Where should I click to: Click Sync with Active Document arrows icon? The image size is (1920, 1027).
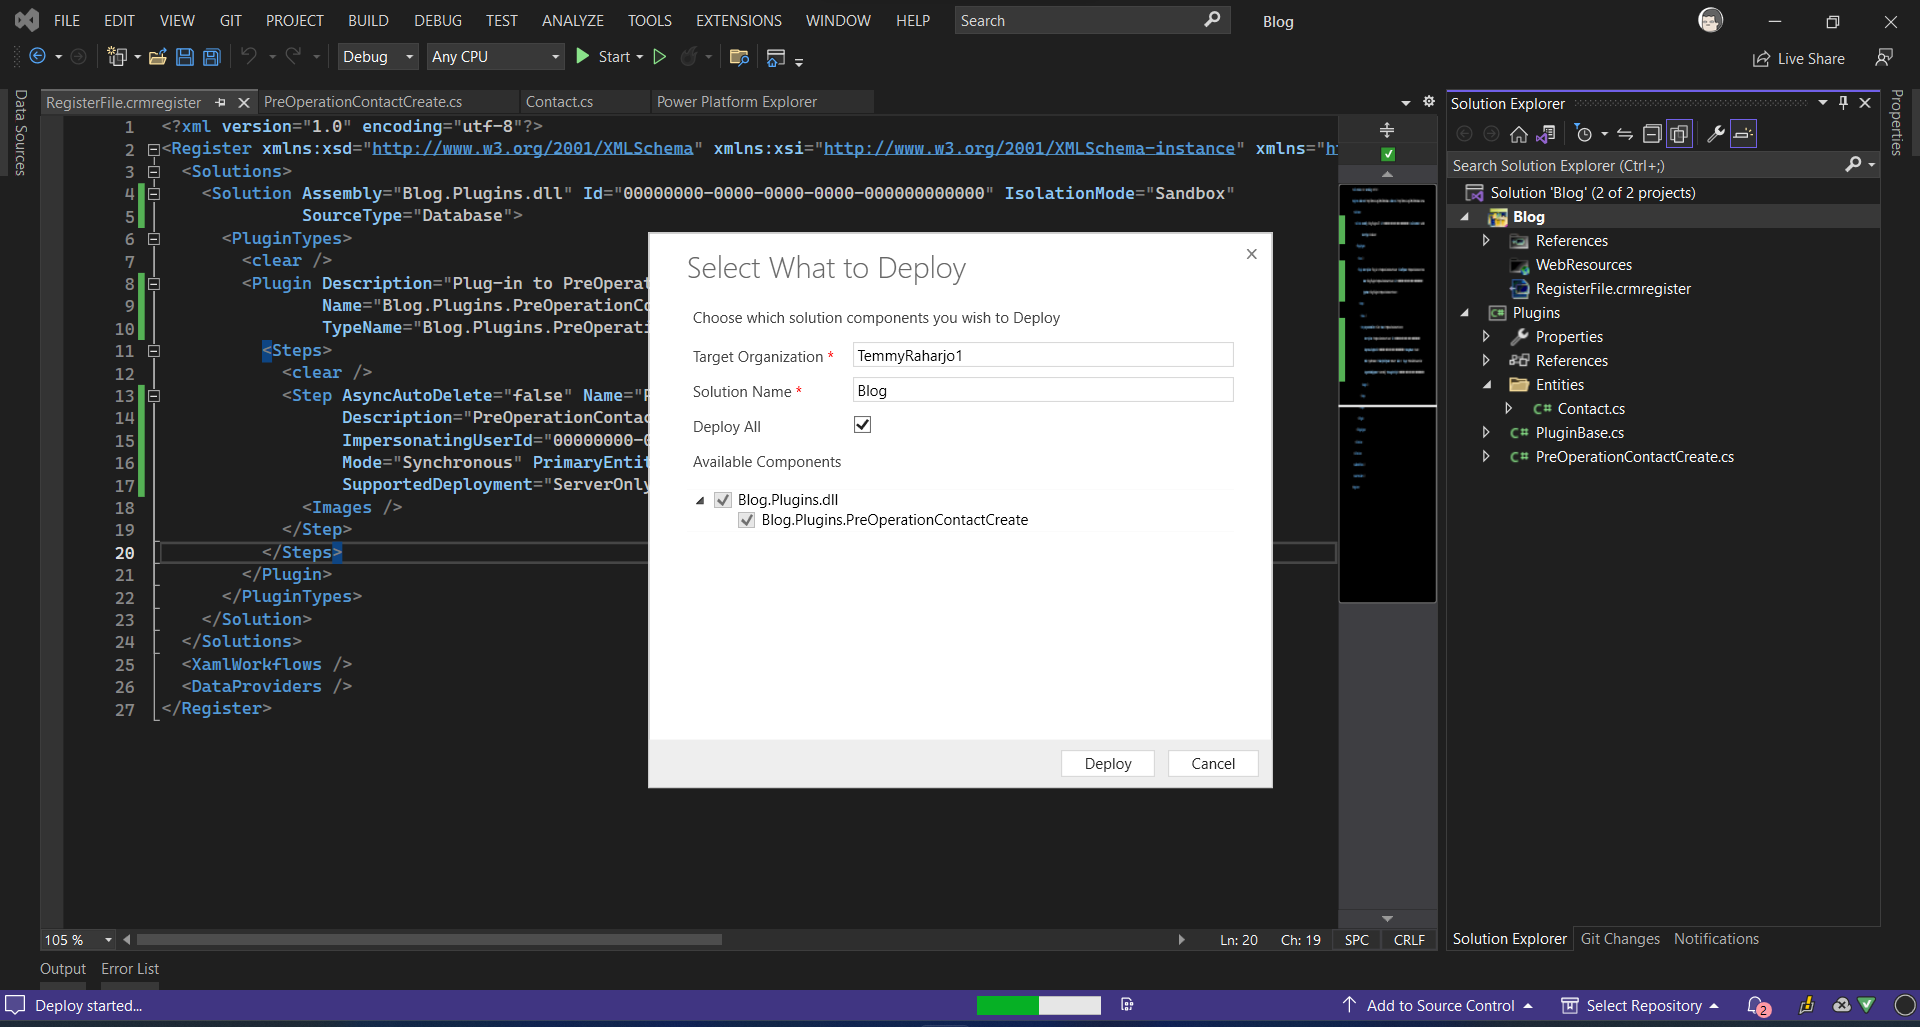coord(1625,134)
